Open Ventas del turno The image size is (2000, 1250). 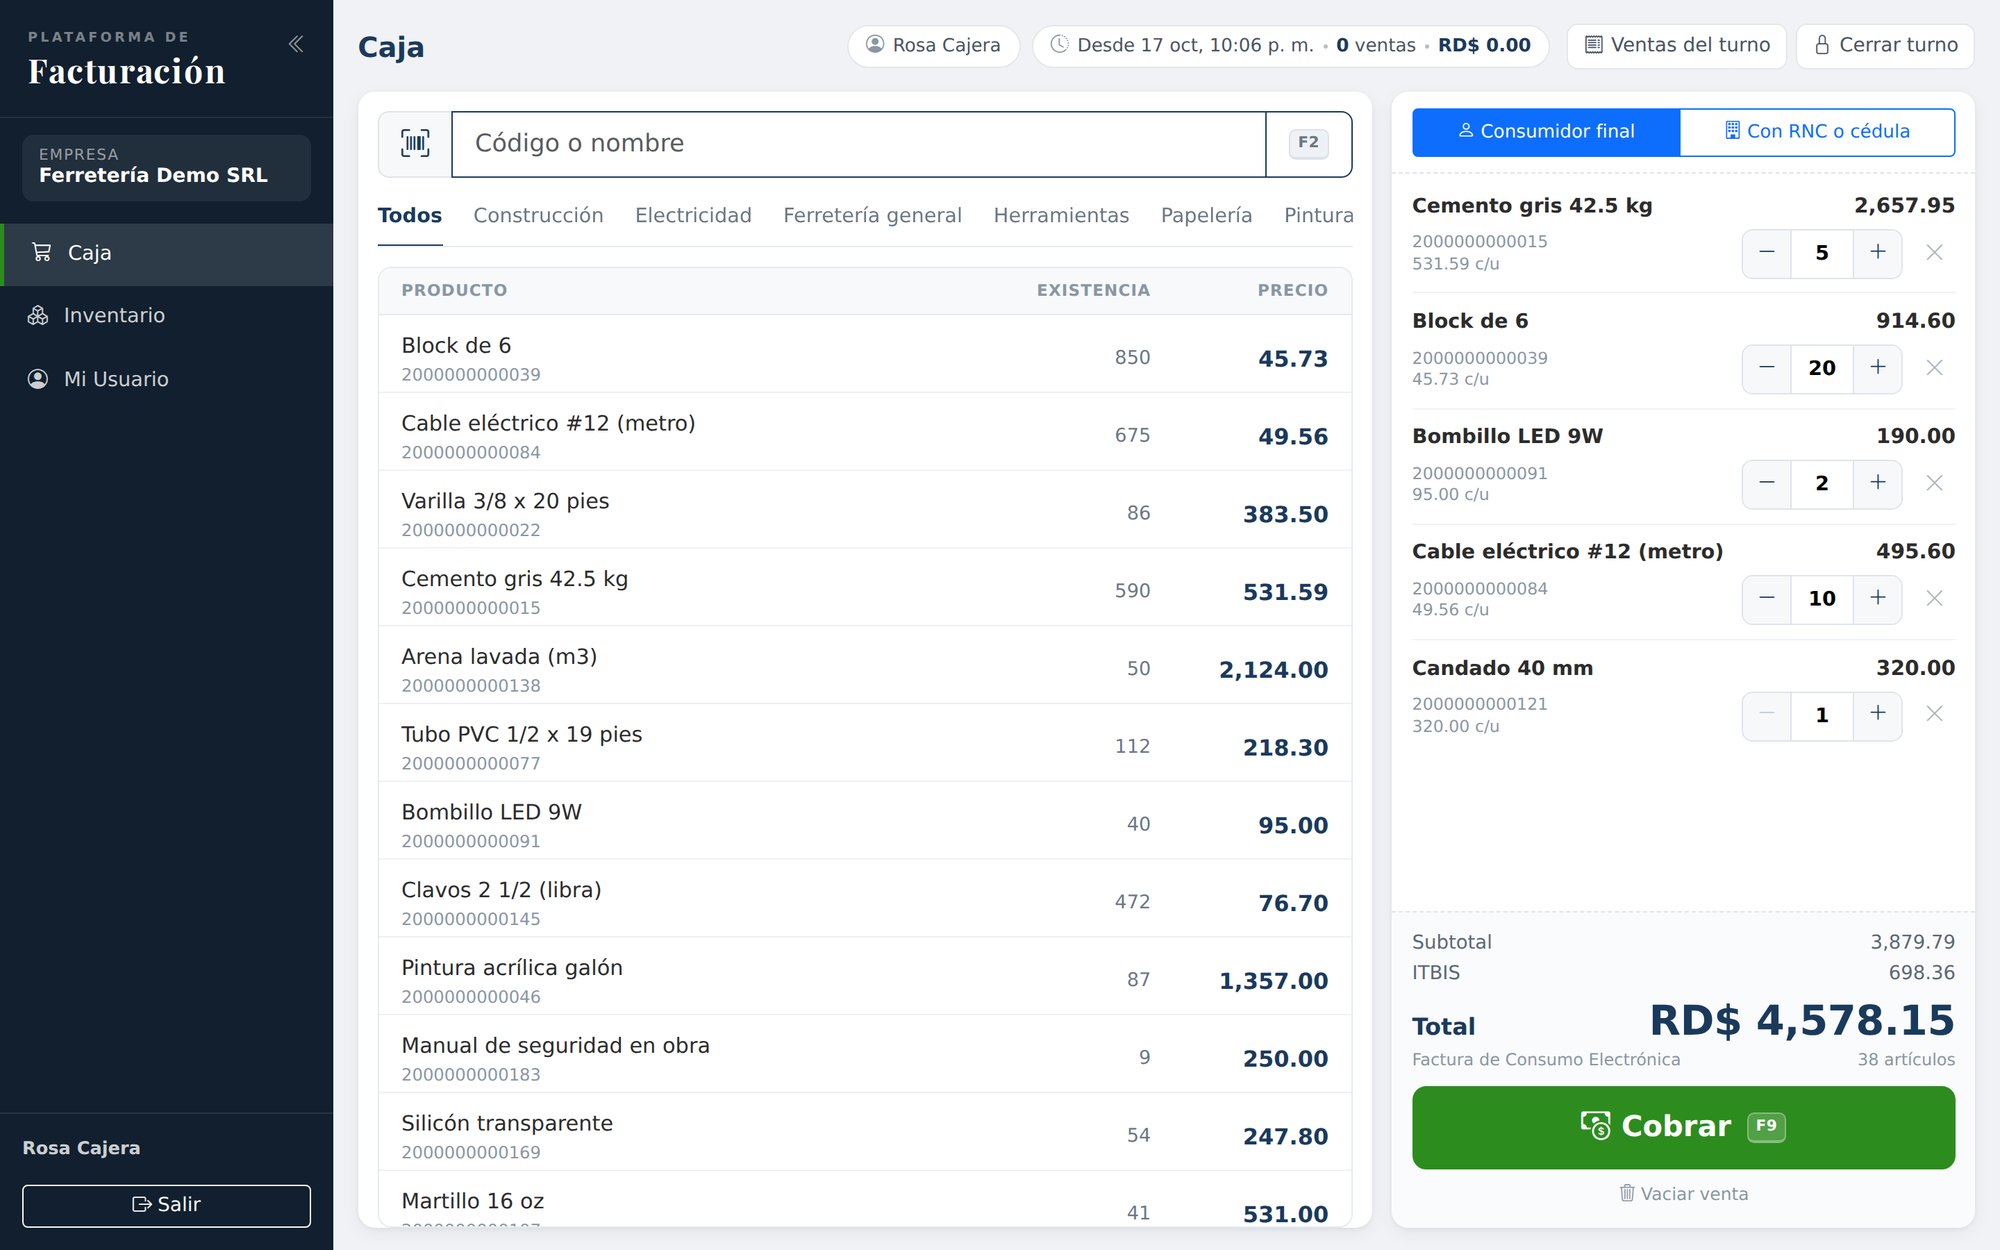pos(1677,46)
